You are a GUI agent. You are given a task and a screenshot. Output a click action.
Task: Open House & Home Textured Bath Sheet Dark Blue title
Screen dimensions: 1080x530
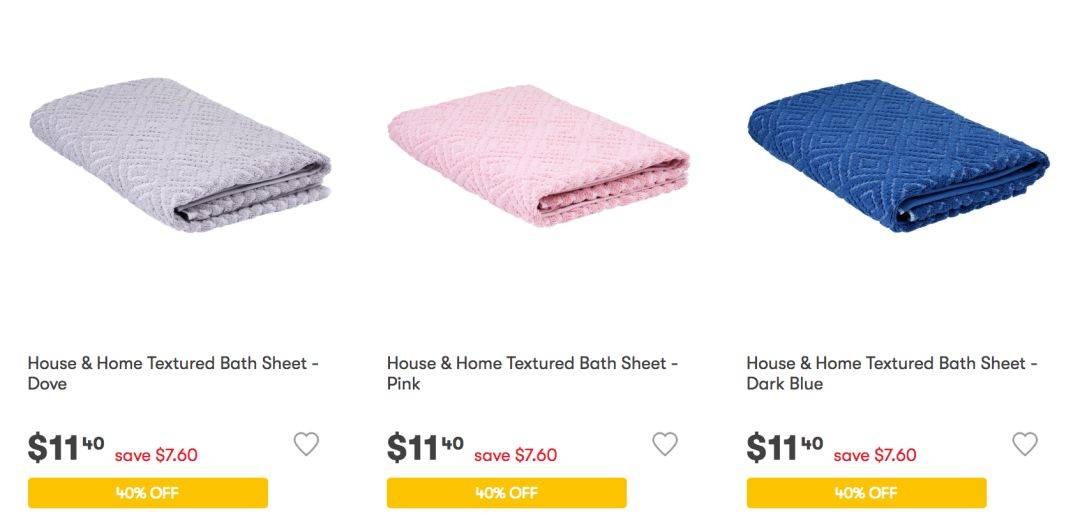[x=892, y=373]
